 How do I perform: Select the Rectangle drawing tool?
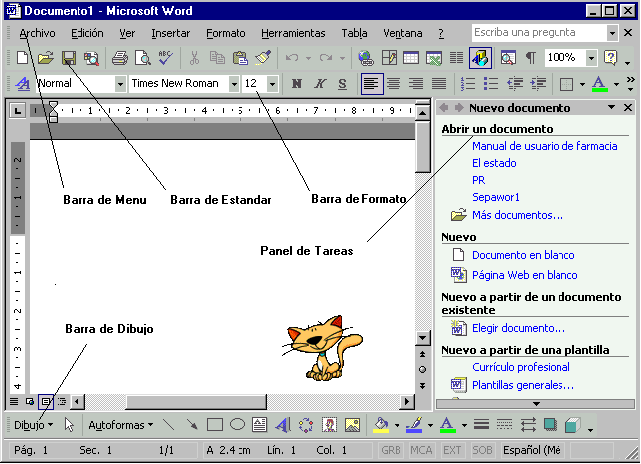(x=214, y=425)
